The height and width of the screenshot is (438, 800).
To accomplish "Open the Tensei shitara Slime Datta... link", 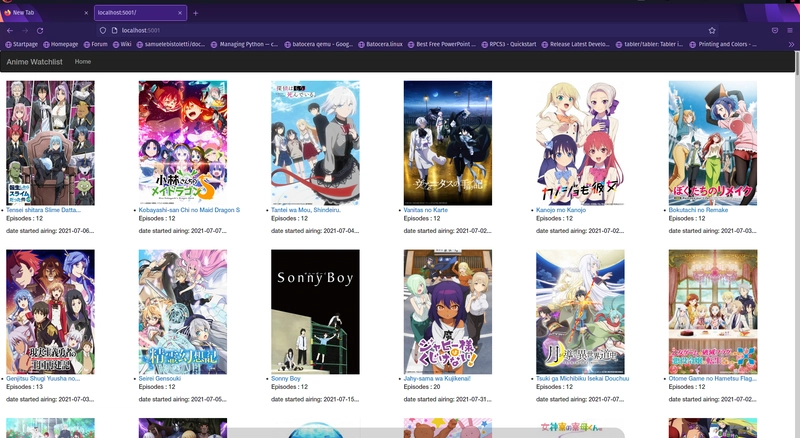I will coord(43,210).
